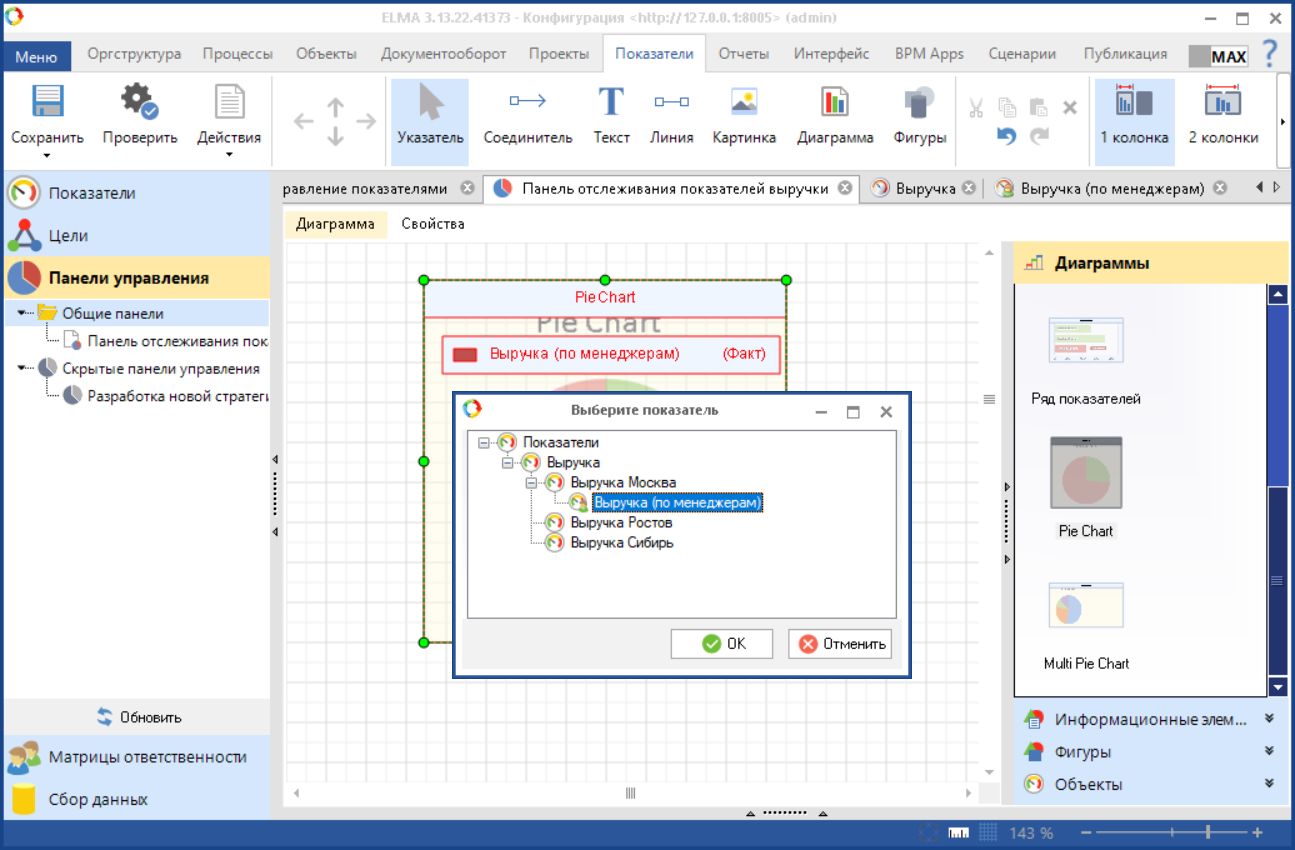Image resolution: width=1295 pixels, height=850 pixels.
Task: Switch to the Оргструктура ribbon tab
Action: [x=134, y=54]
